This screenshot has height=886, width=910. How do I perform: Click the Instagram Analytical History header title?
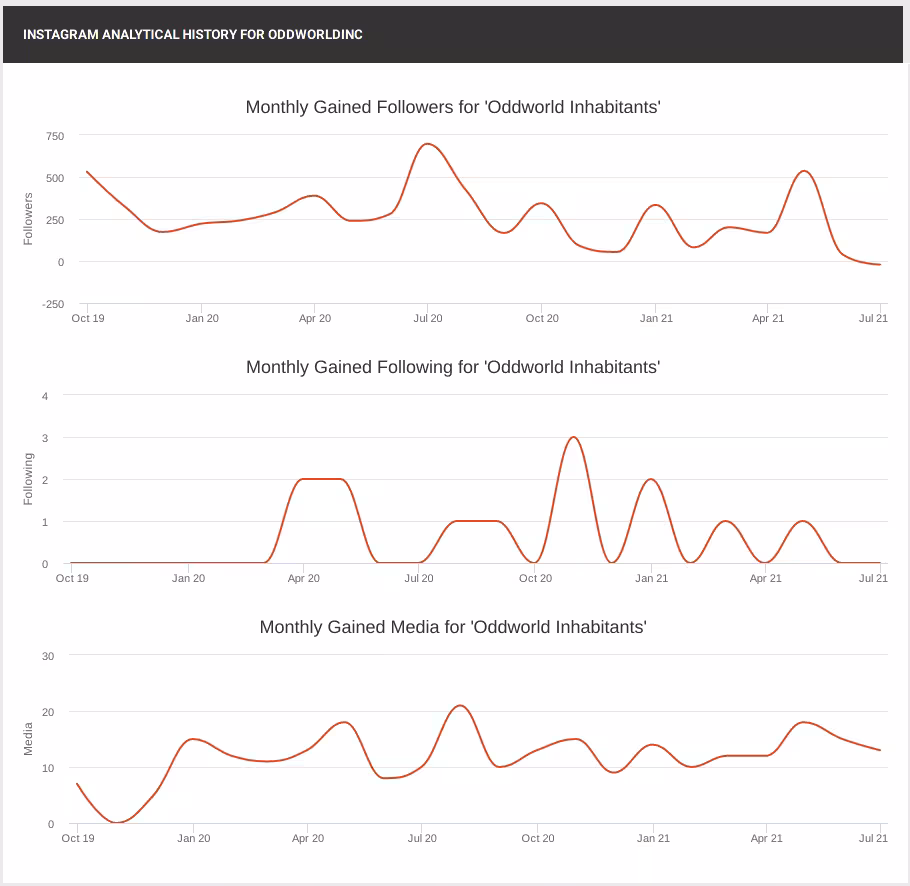[192, 34]
